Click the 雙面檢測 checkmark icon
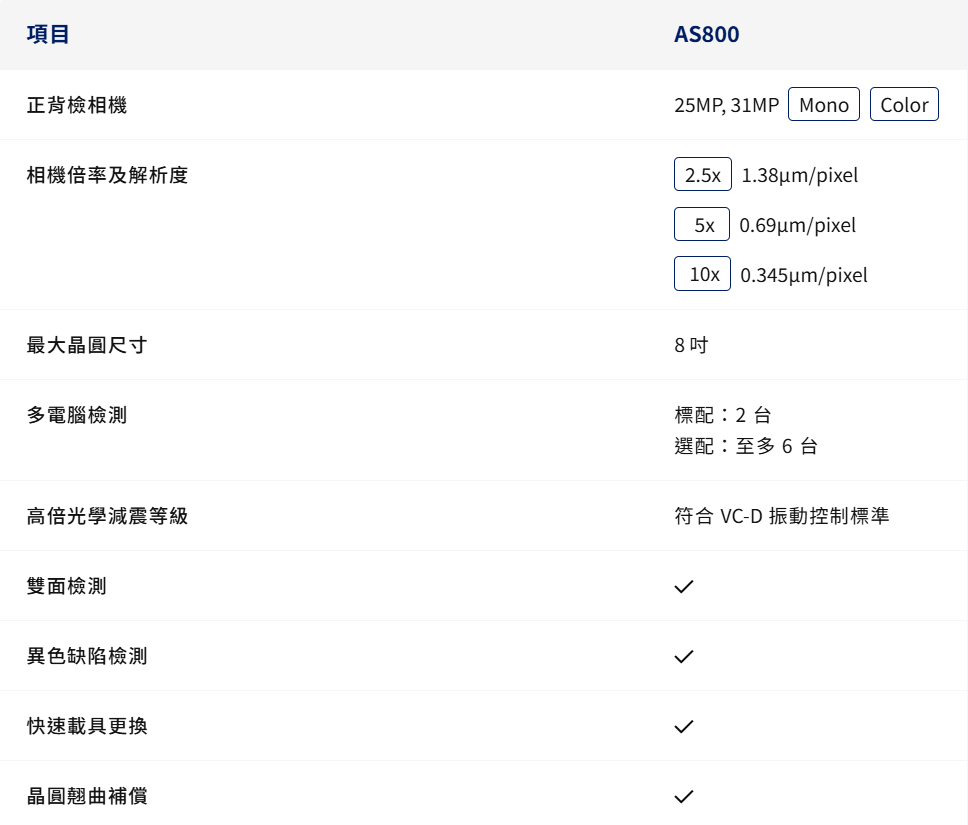Screen dimensions: 968x825 (684, 586)
